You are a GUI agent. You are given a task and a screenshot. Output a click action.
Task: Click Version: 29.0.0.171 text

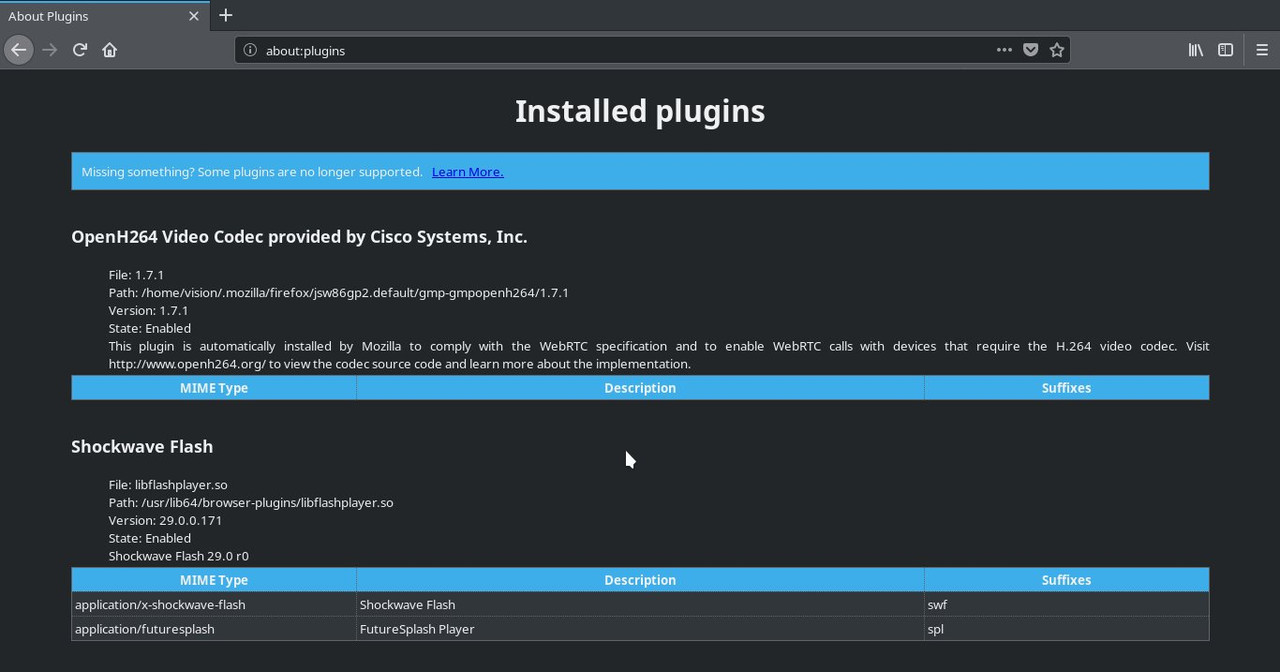(x=166, y=521)
